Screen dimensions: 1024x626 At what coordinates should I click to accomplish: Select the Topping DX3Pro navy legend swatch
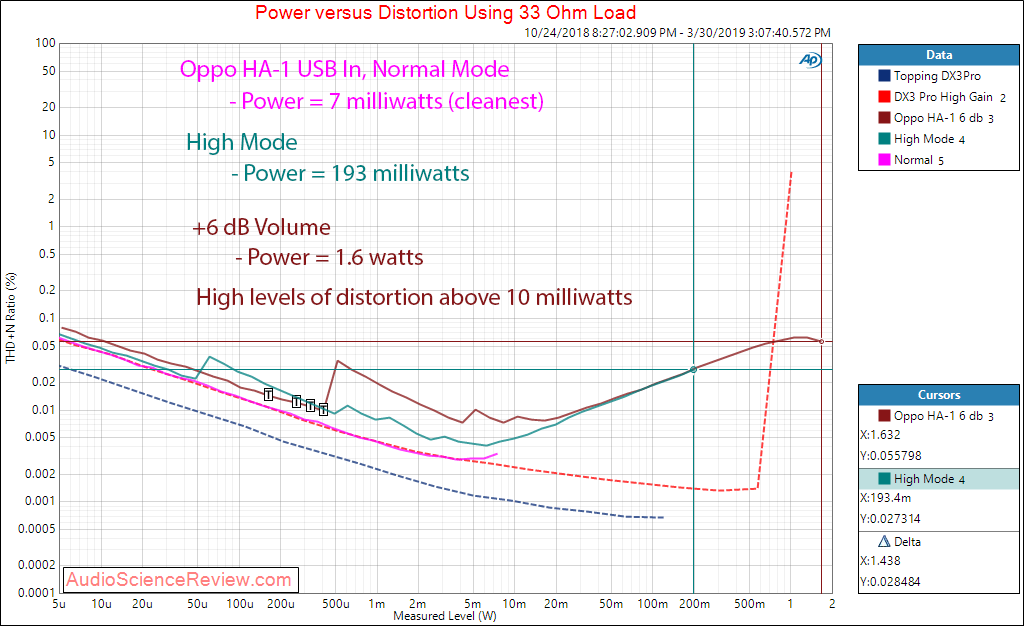pyautogui.click(x=884, y=76)
